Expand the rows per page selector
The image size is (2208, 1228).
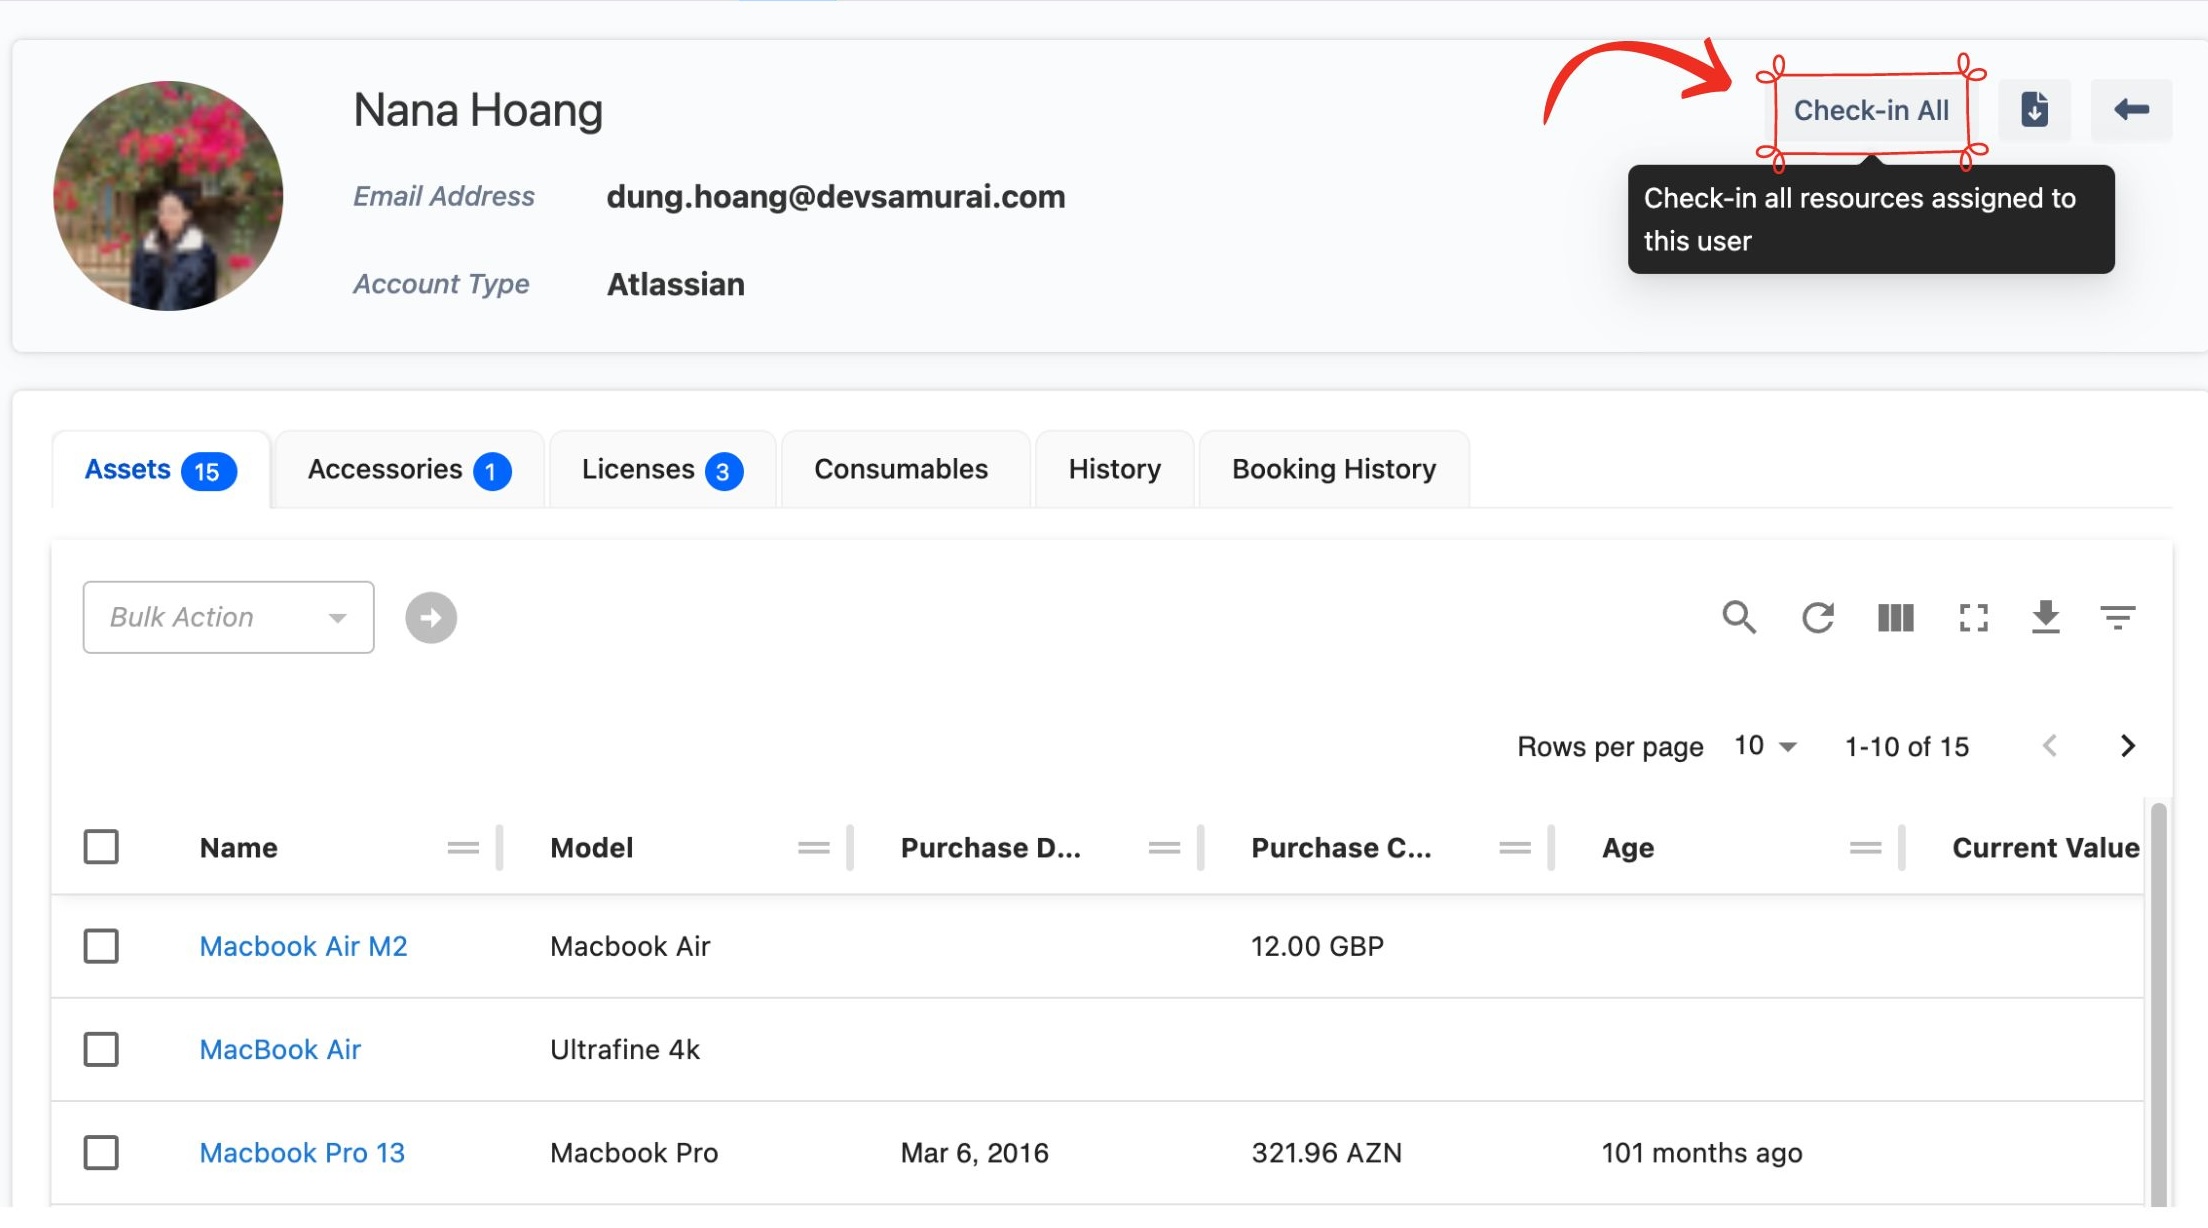1766,746
